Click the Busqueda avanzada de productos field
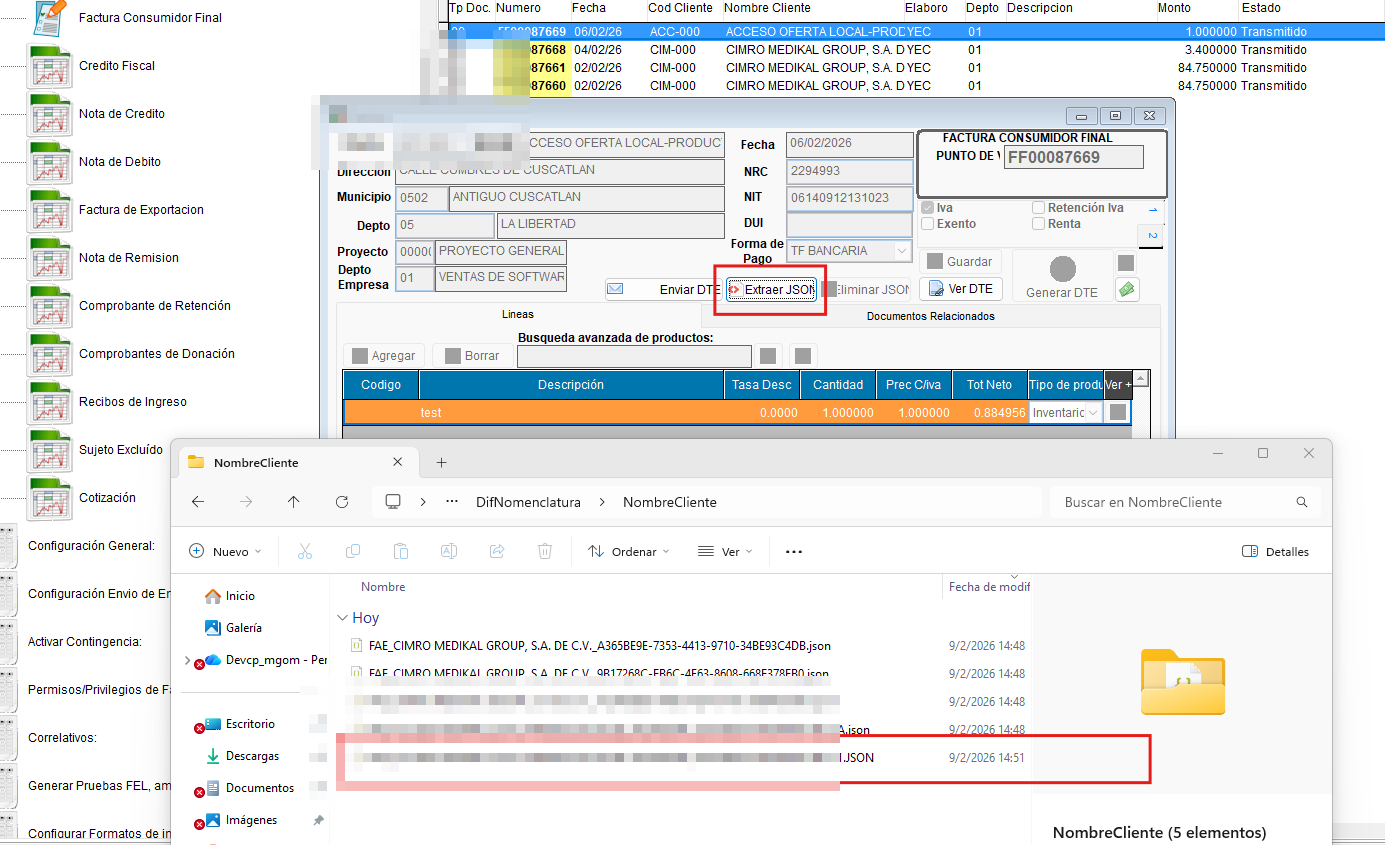The width and height of the screenshot is (1385, 845). point(634,356)
